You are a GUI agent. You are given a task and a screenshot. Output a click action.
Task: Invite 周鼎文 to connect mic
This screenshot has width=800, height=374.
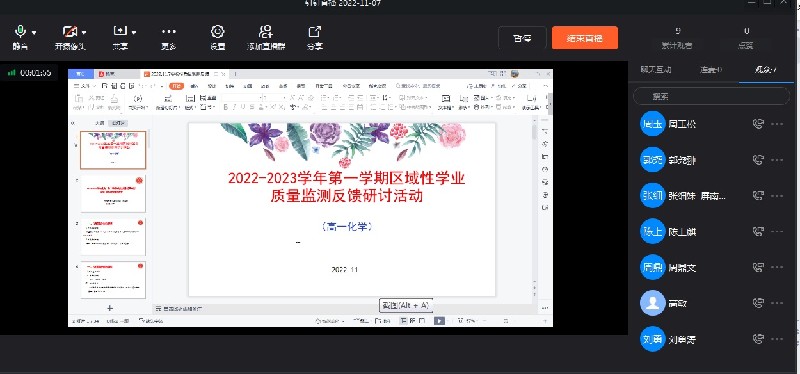tap(758, 267)
